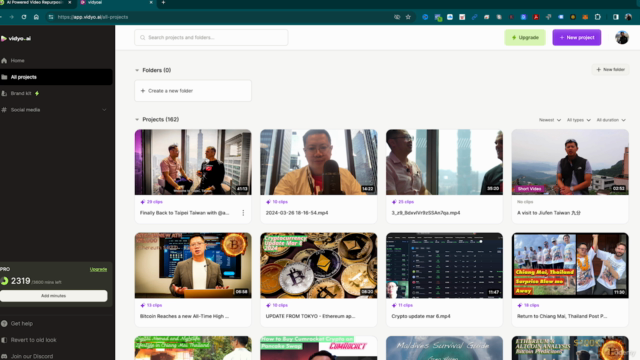Open the 2024-03-26 18-16-54.mp4 thumbnail
The image size is (640, 360).
click(x=319, y=162)
